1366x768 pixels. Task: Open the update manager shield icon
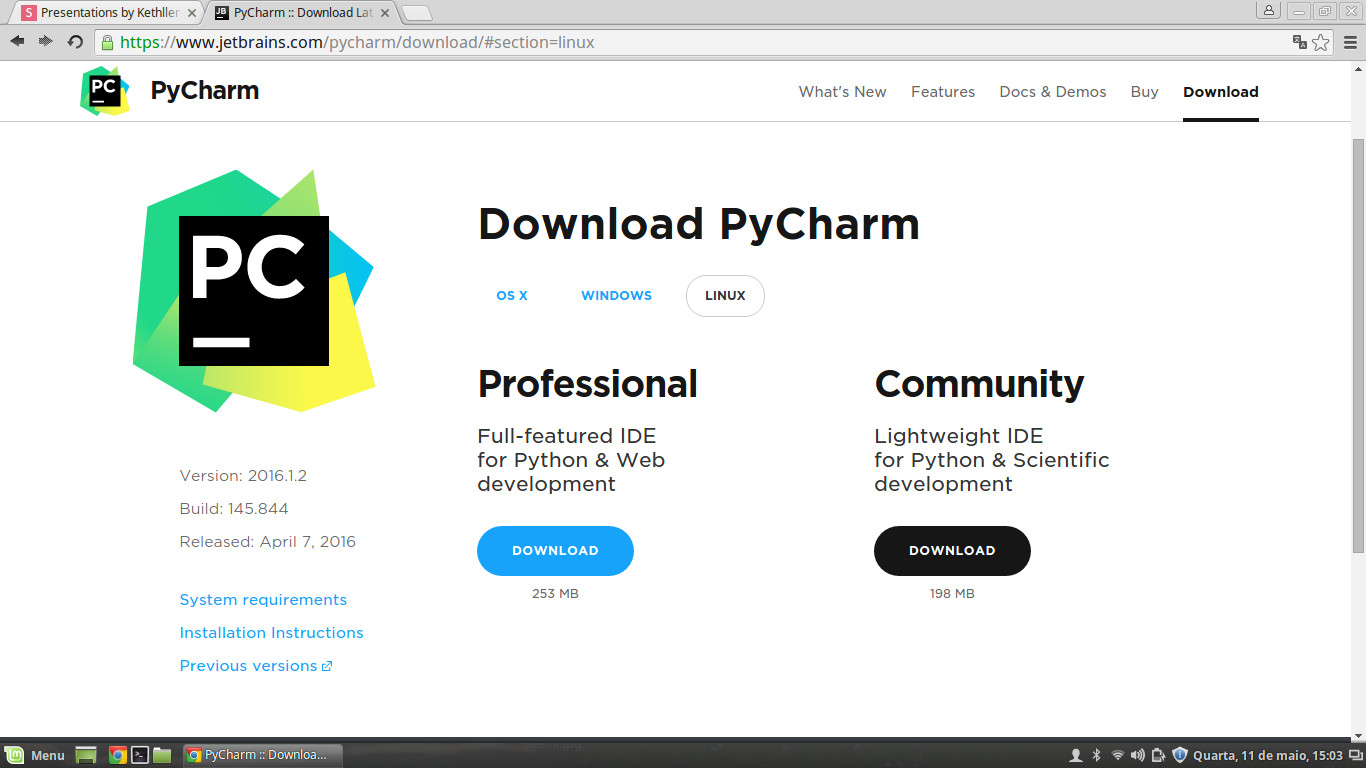tap(1180, 755)
